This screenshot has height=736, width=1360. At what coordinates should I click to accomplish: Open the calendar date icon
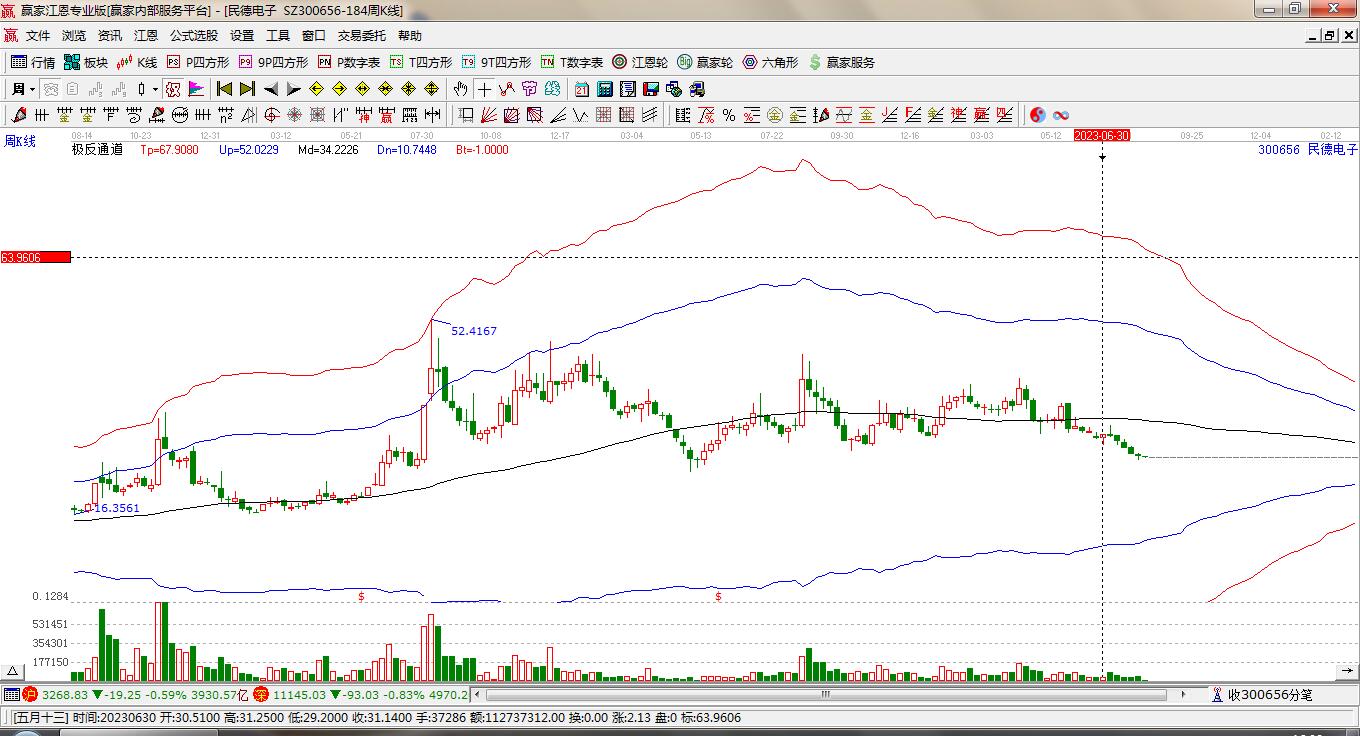582,89
